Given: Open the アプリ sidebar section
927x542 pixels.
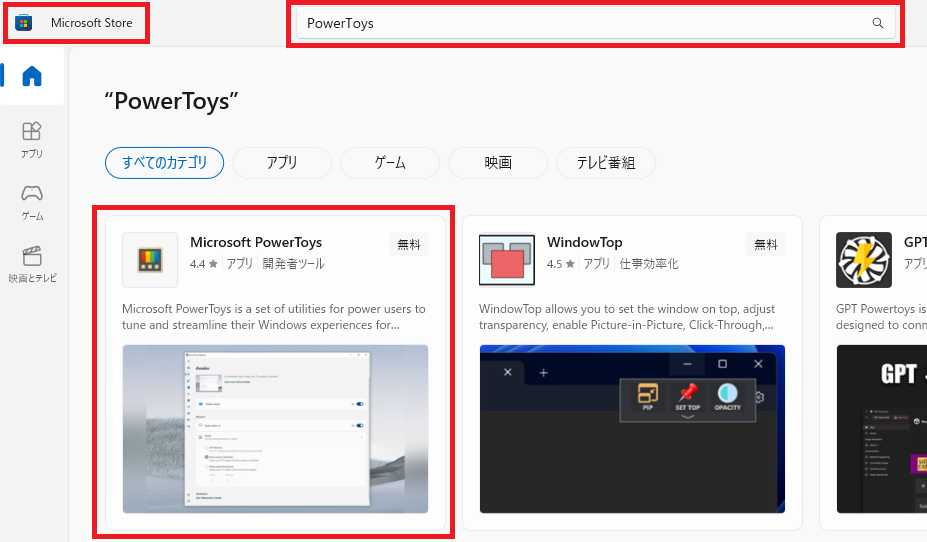Looking at the screenshot, I should [32, 139].
